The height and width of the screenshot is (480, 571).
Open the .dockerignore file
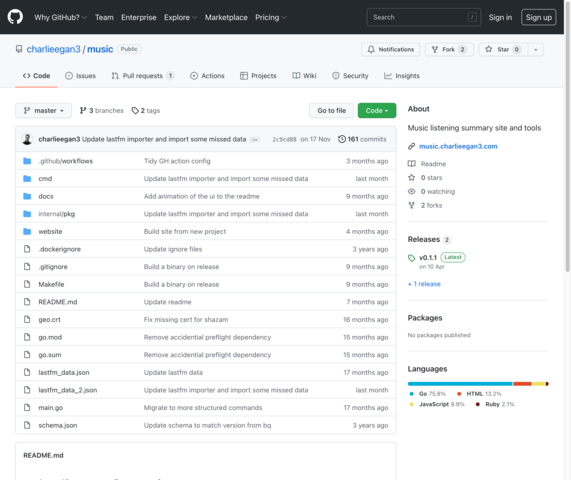coord(60,249)
